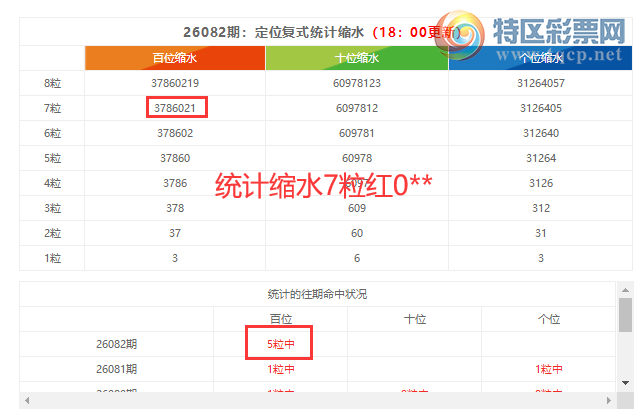Click the vertical scrollbar thumb
Screen dimensions: 635x420
point(625,315)
